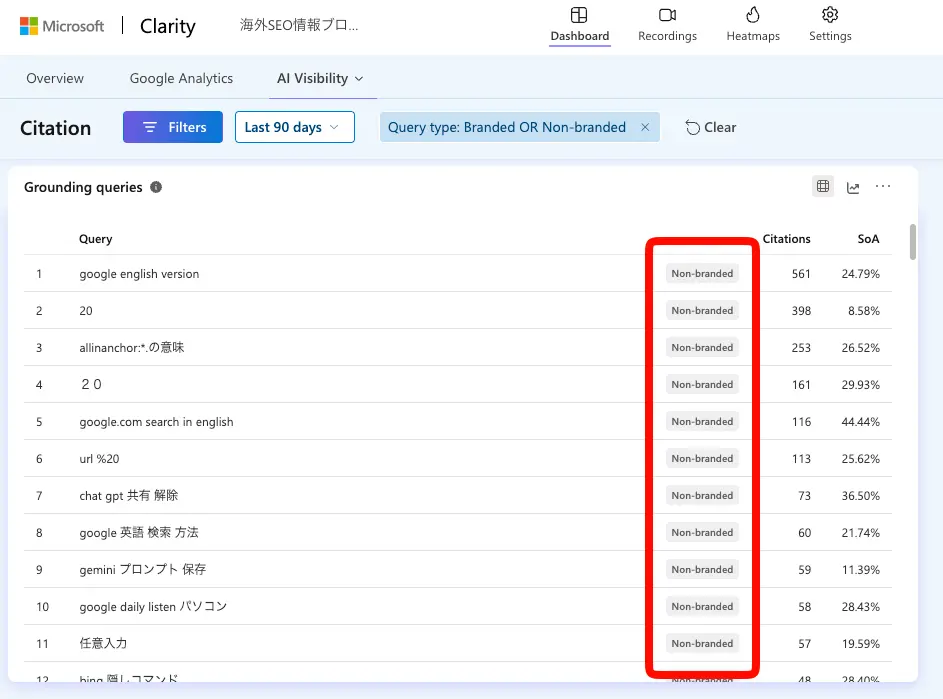Viewport: 943px width, 699px height.
Task: Click the SoA value 26.52%
Action: [861, 348]
